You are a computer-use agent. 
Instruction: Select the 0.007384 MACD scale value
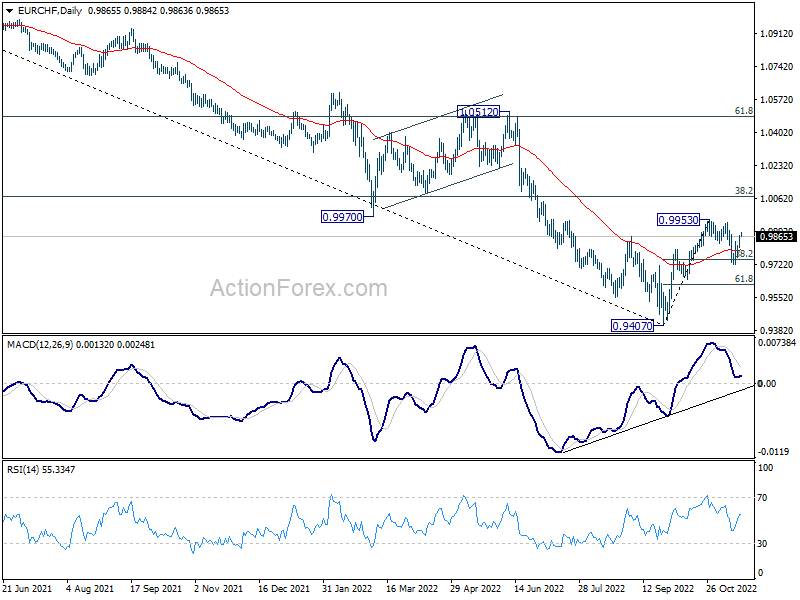pos(778,343)
